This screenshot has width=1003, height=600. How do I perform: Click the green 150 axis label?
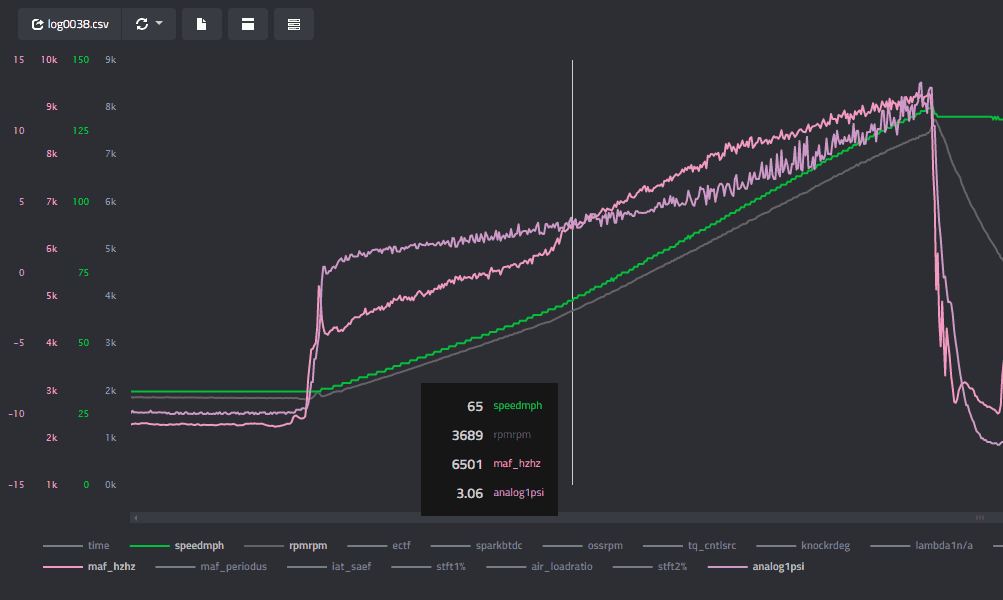click(81, 59)
